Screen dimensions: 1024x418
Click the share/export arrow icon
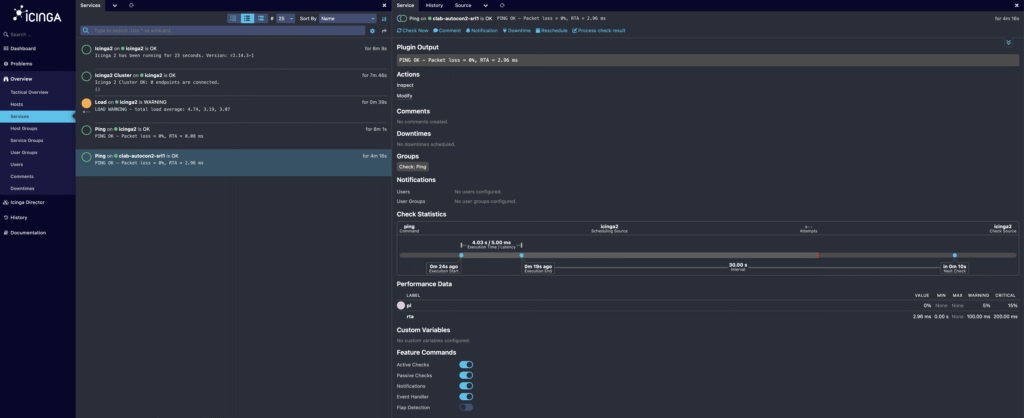click(x=385, y=31)
